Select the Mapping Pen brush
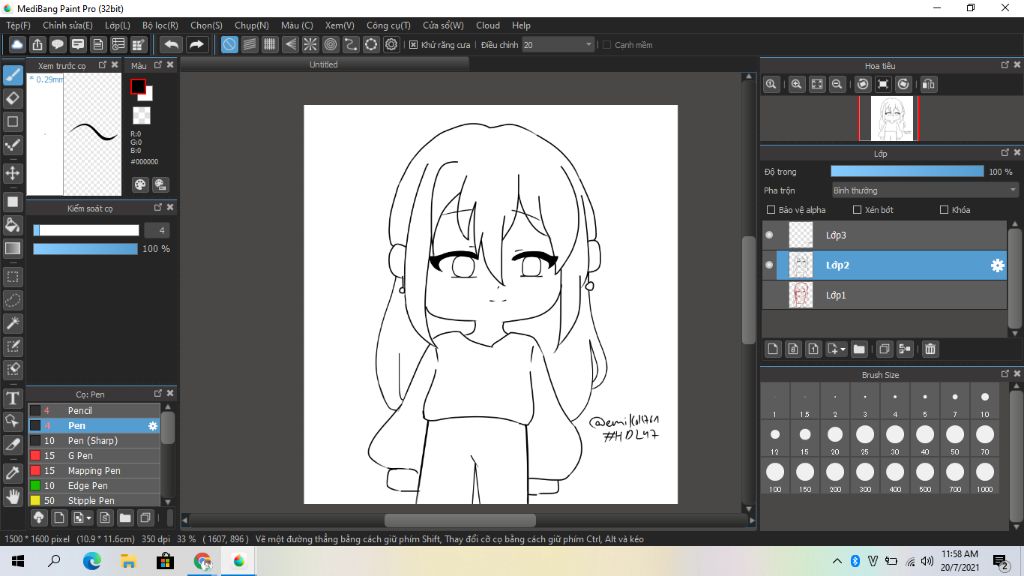 [x=94, y=471]
